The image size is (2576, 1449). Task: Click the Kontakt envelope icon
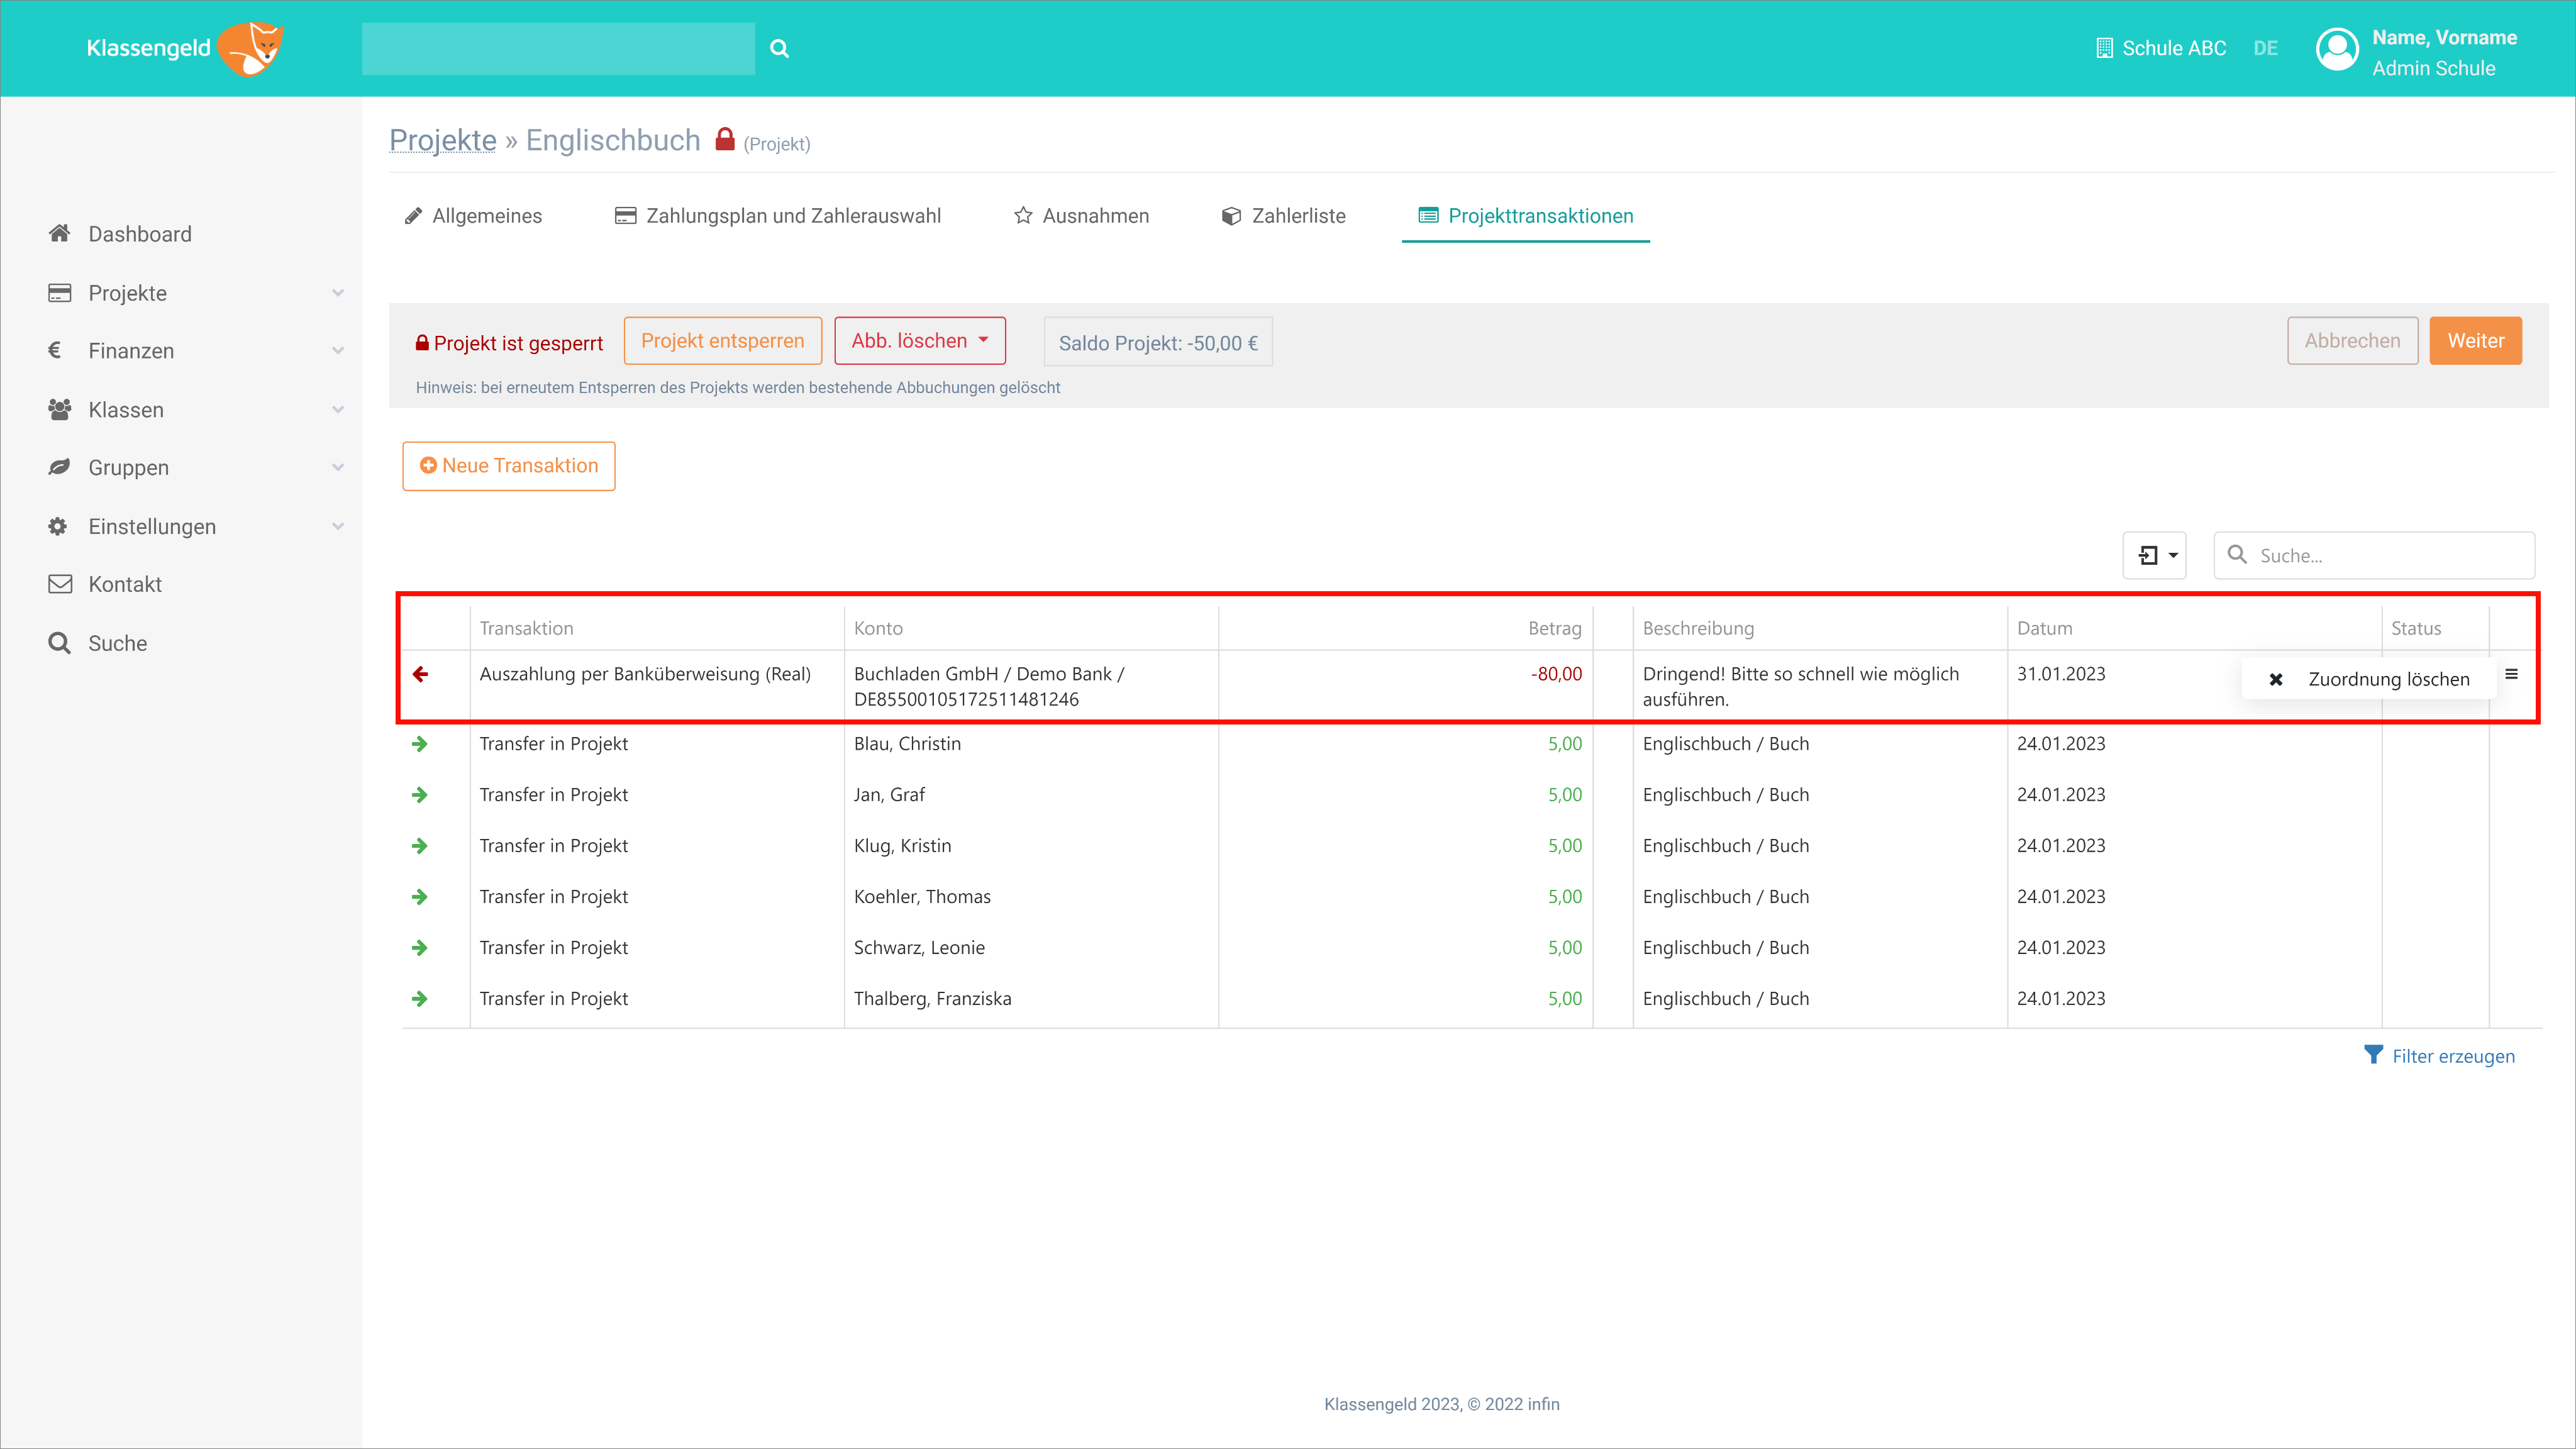point(60,584)
